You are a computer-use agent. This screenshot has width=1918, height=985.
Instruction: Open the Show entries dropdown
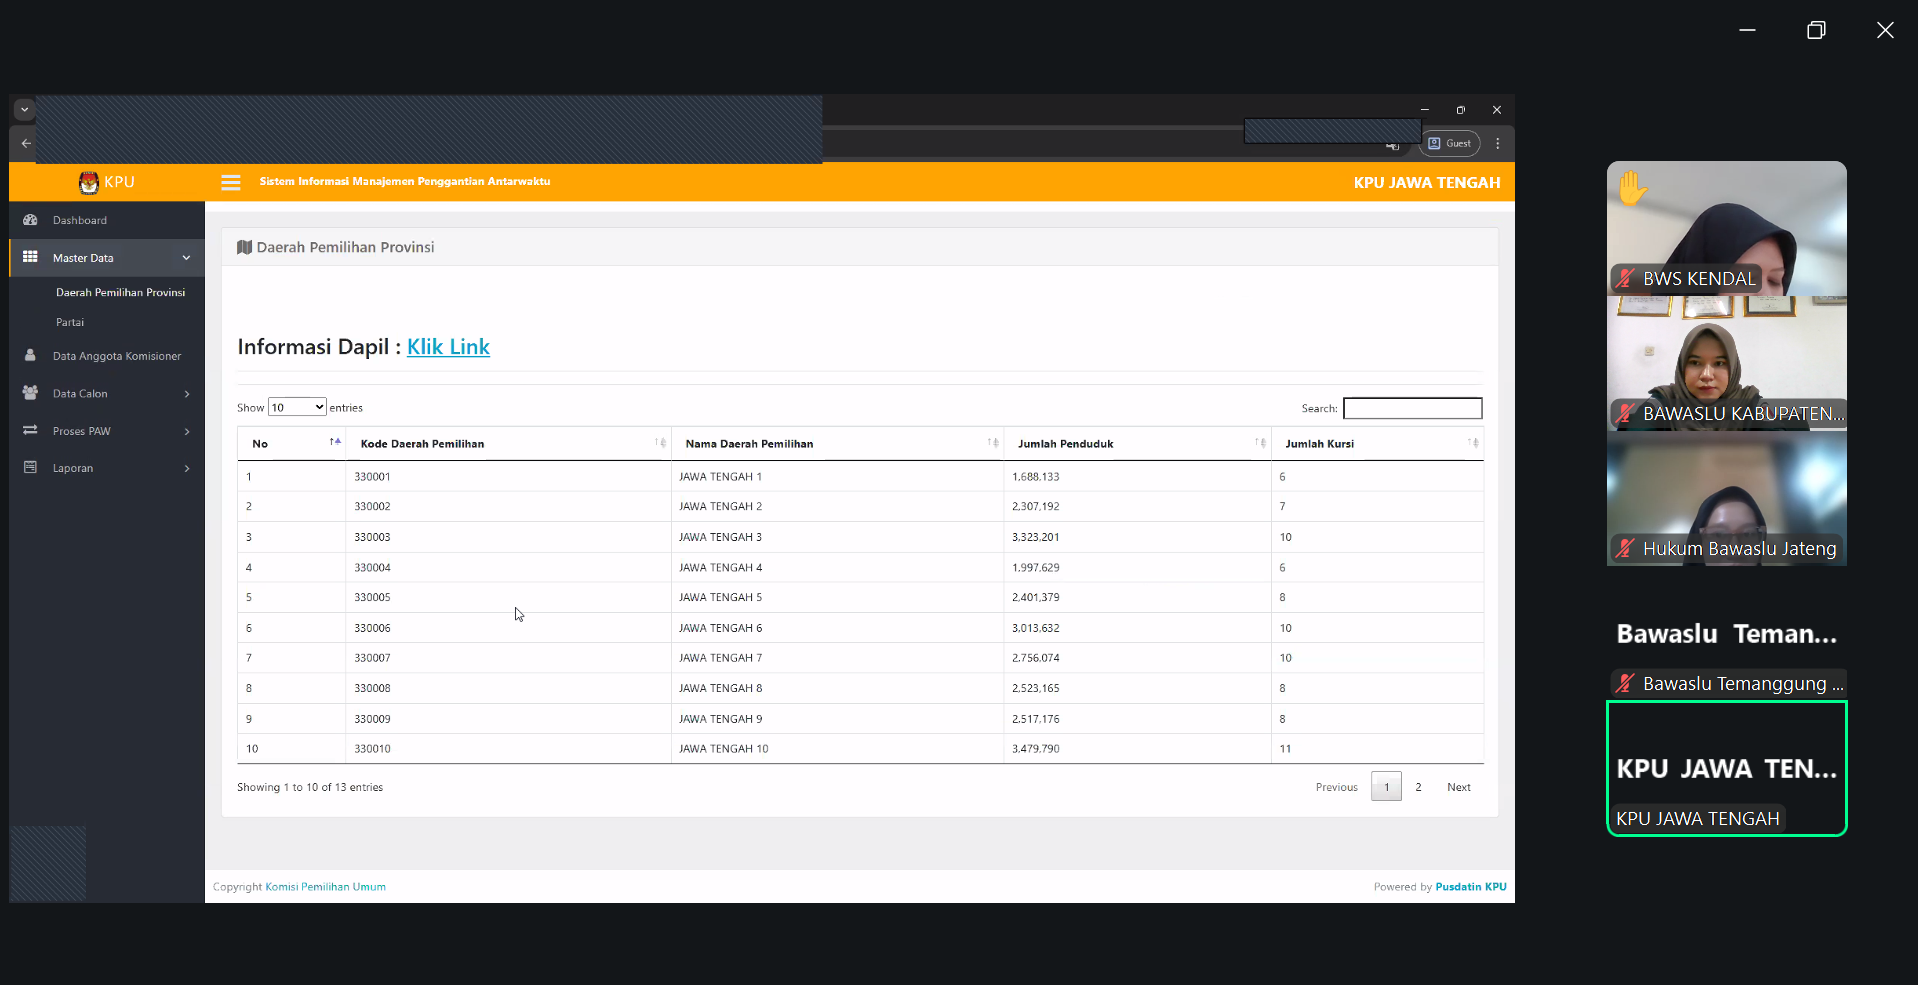(297, 407)
